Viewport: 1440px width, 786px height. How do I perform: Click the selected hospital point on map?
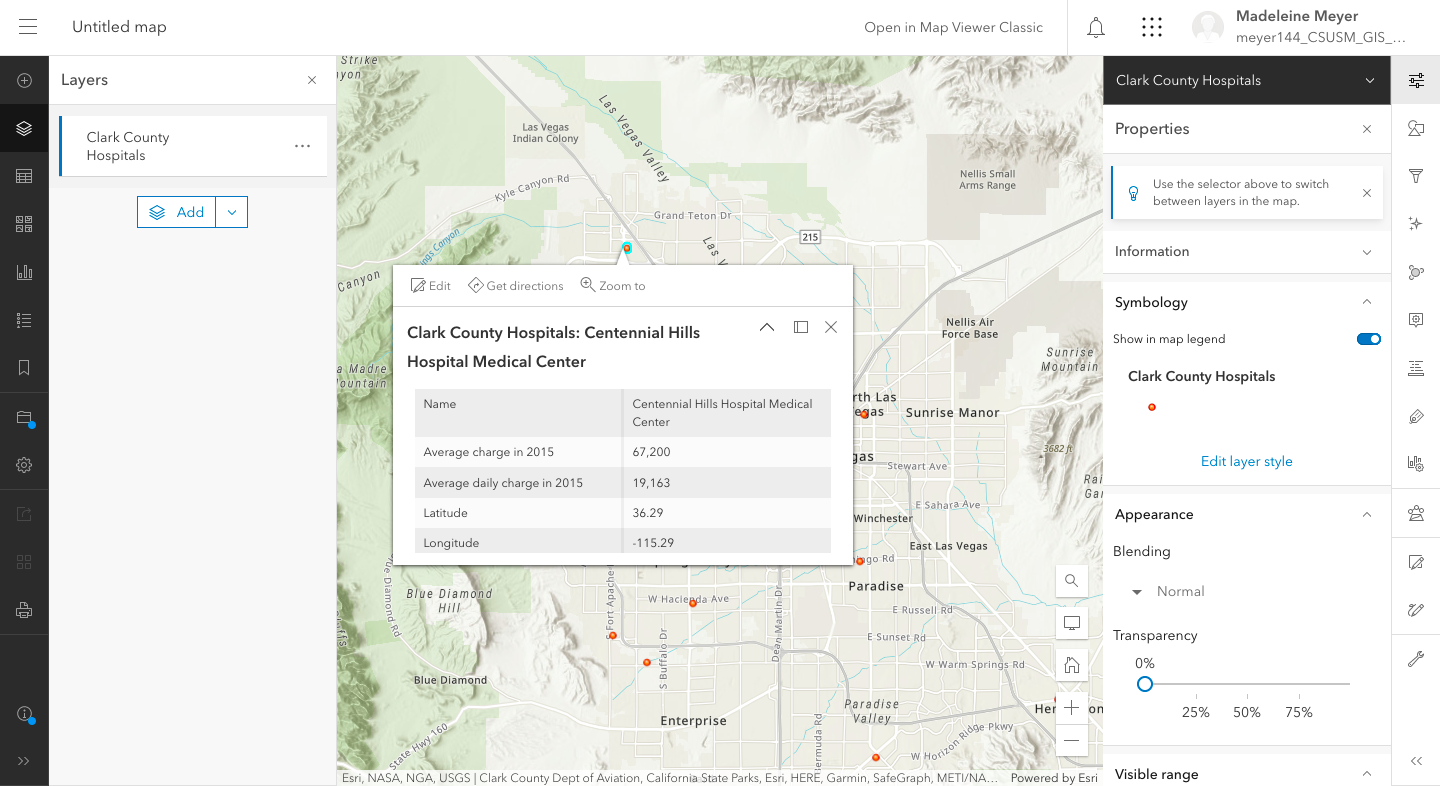[627, 247]
